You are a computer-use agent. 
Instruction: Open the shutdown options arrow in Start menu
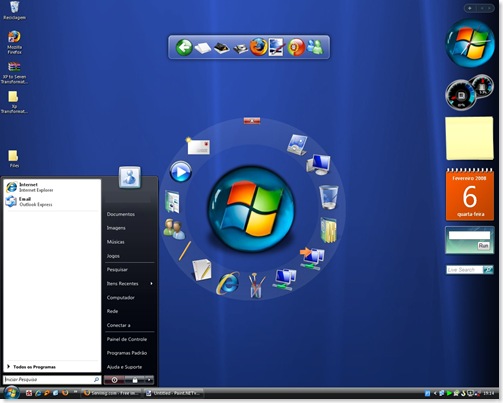[x=149, y=379]
